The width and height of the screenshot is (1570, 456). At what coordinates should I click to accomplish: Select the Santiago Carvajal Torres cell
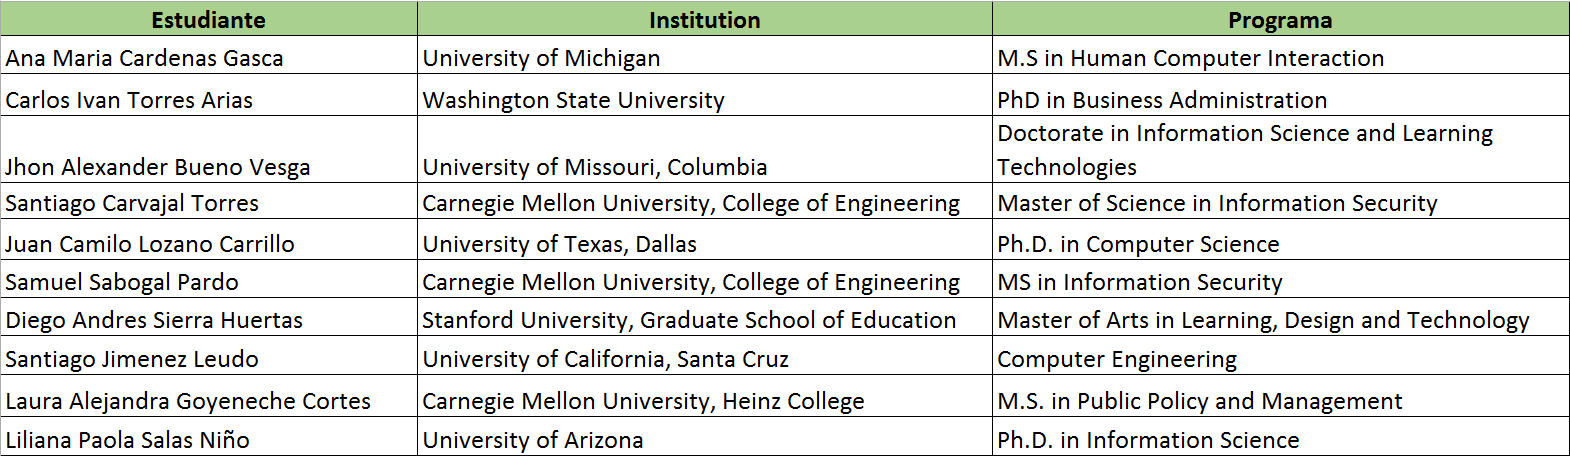coord(209,202)
